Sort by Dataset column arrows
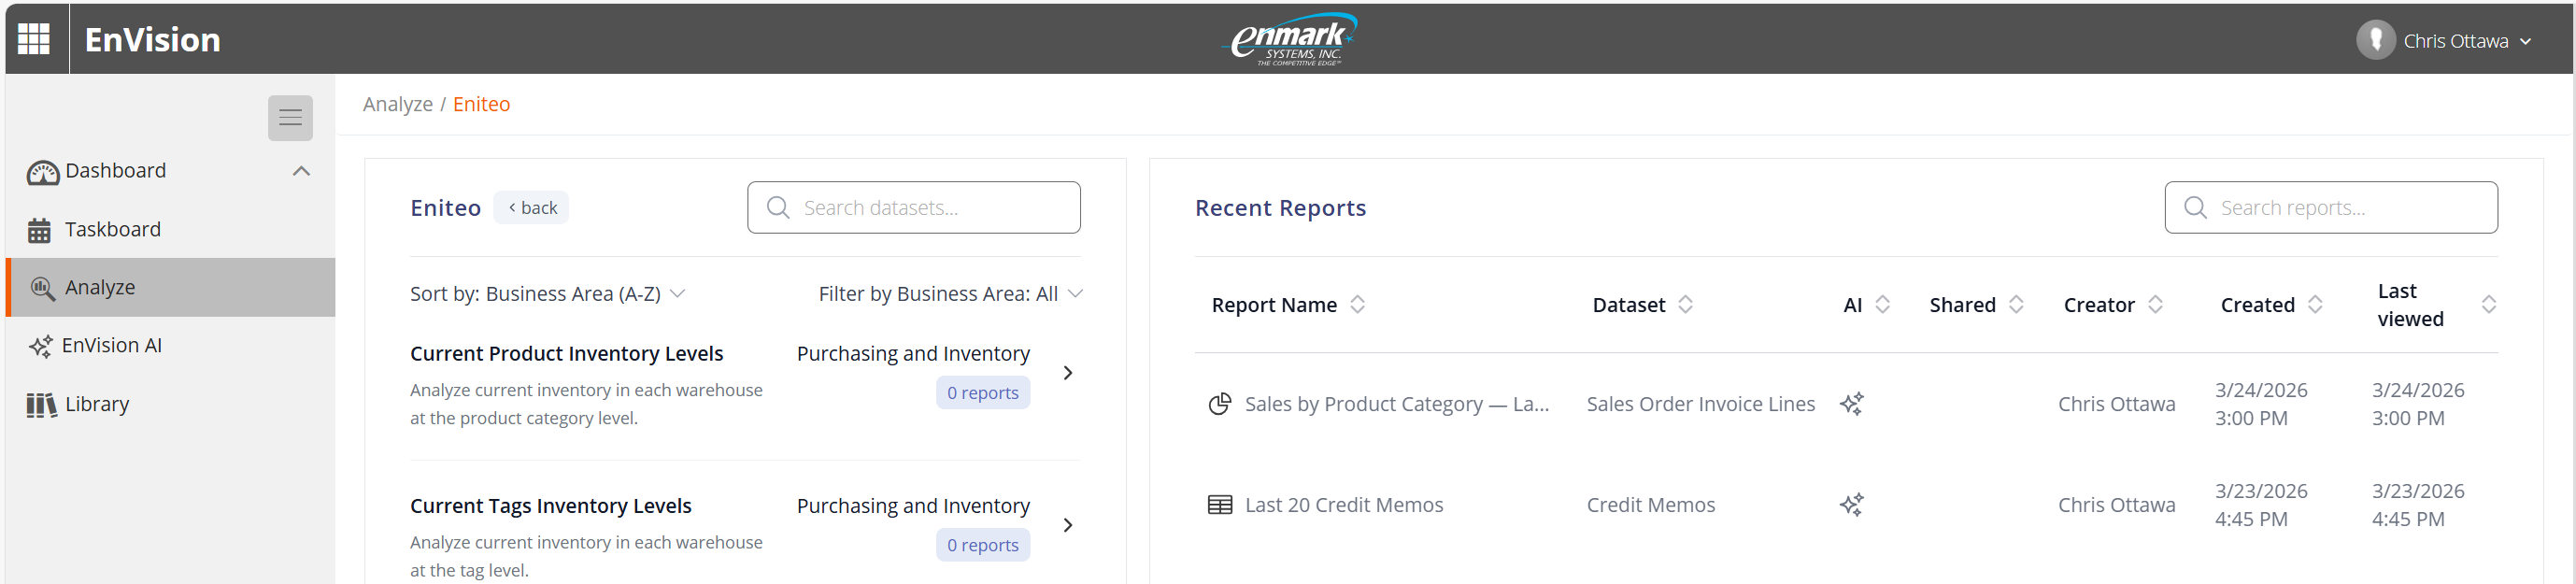 [1685, 304]
